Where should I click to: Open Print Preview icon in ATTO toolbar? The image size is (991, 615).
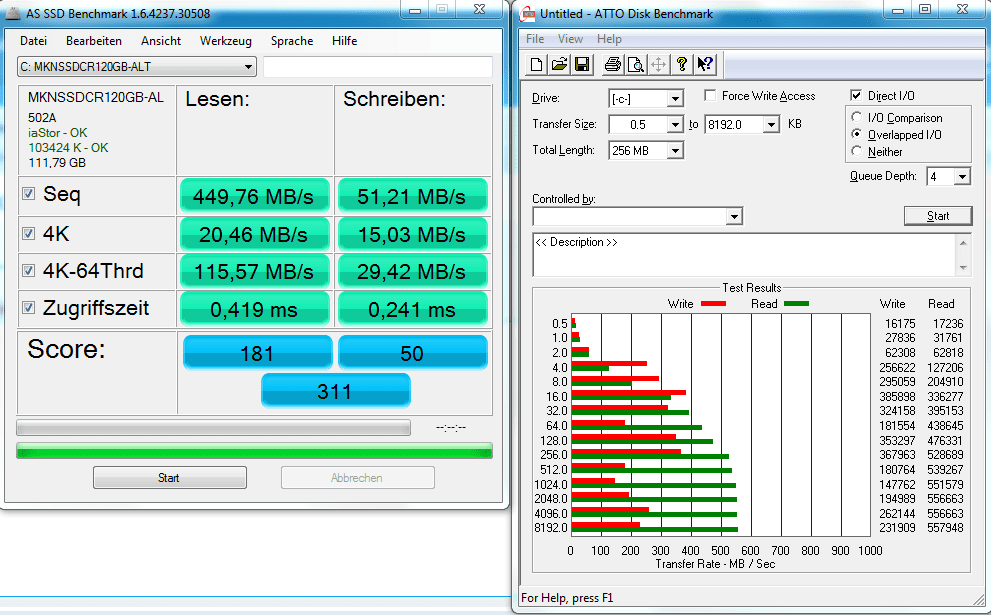[635, 64]
